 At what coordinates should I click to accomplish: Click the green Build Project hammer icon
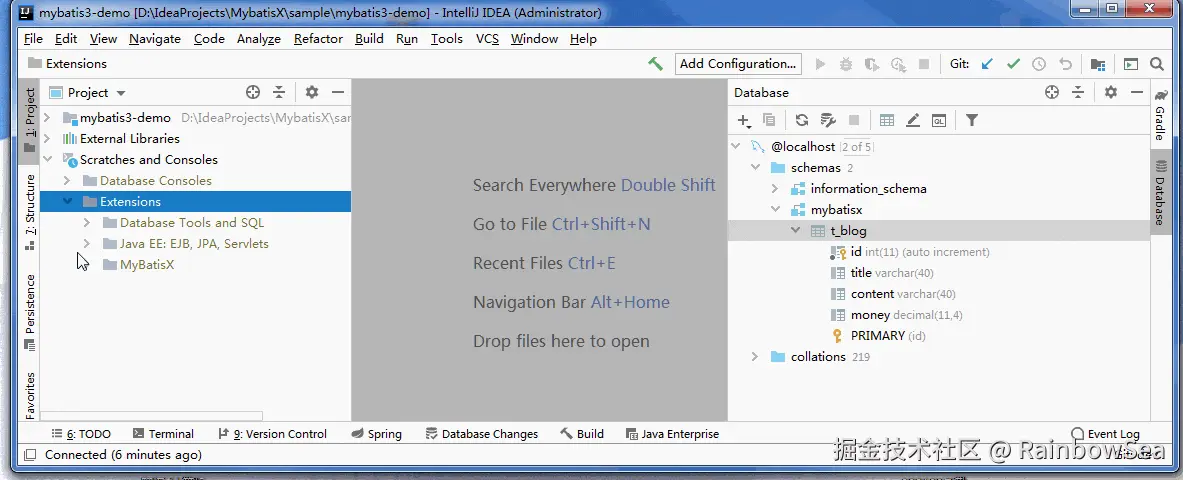pos(656,64)
